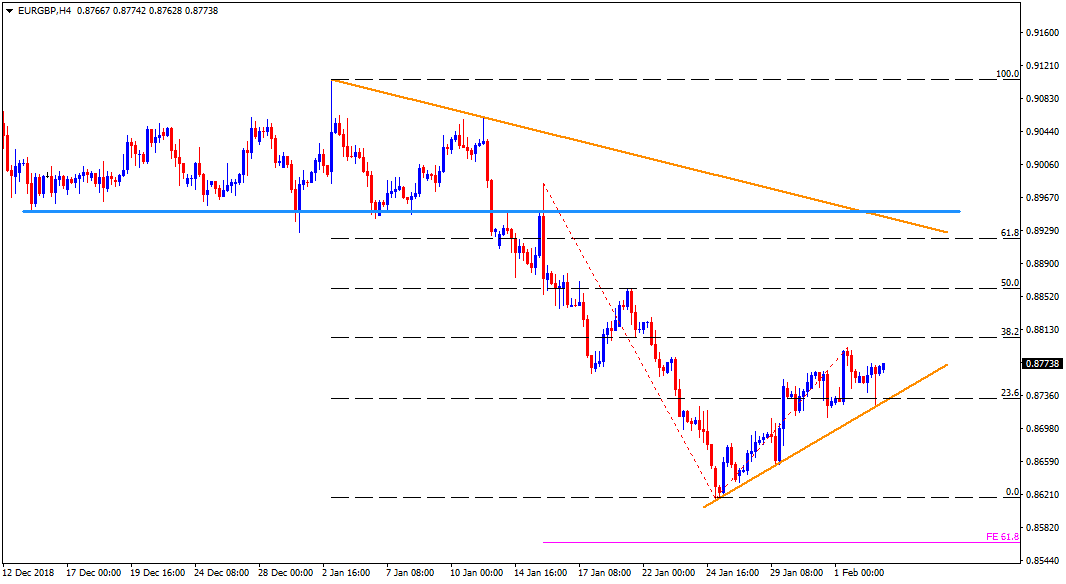
Task: Click the 0.85820 price axis label
Action: 1043,527
